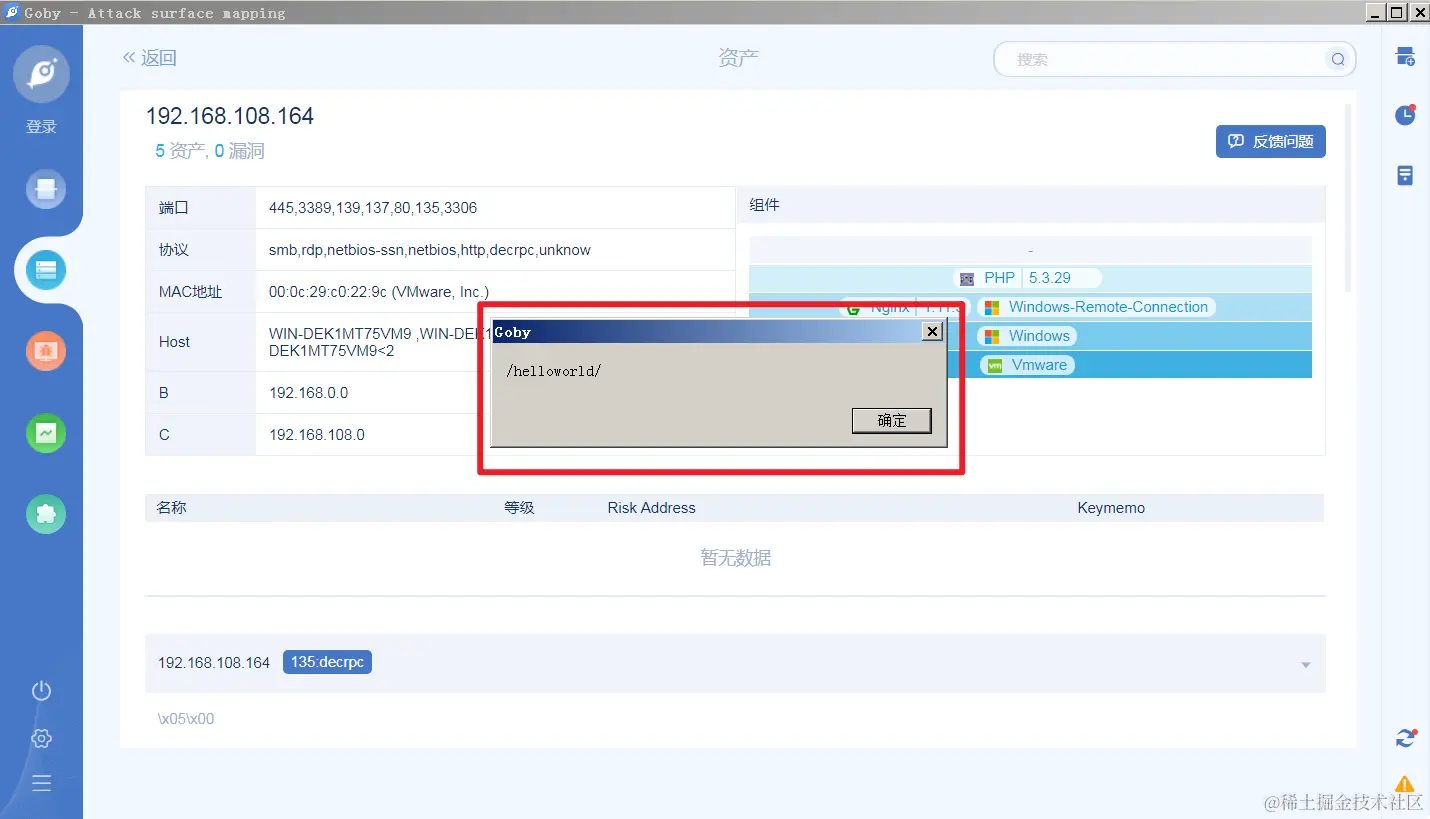This screenshot has height=819, width=1430.
Task: Select the PHP 5.3.29 component tag
Action: click(x=1028, y=278)
